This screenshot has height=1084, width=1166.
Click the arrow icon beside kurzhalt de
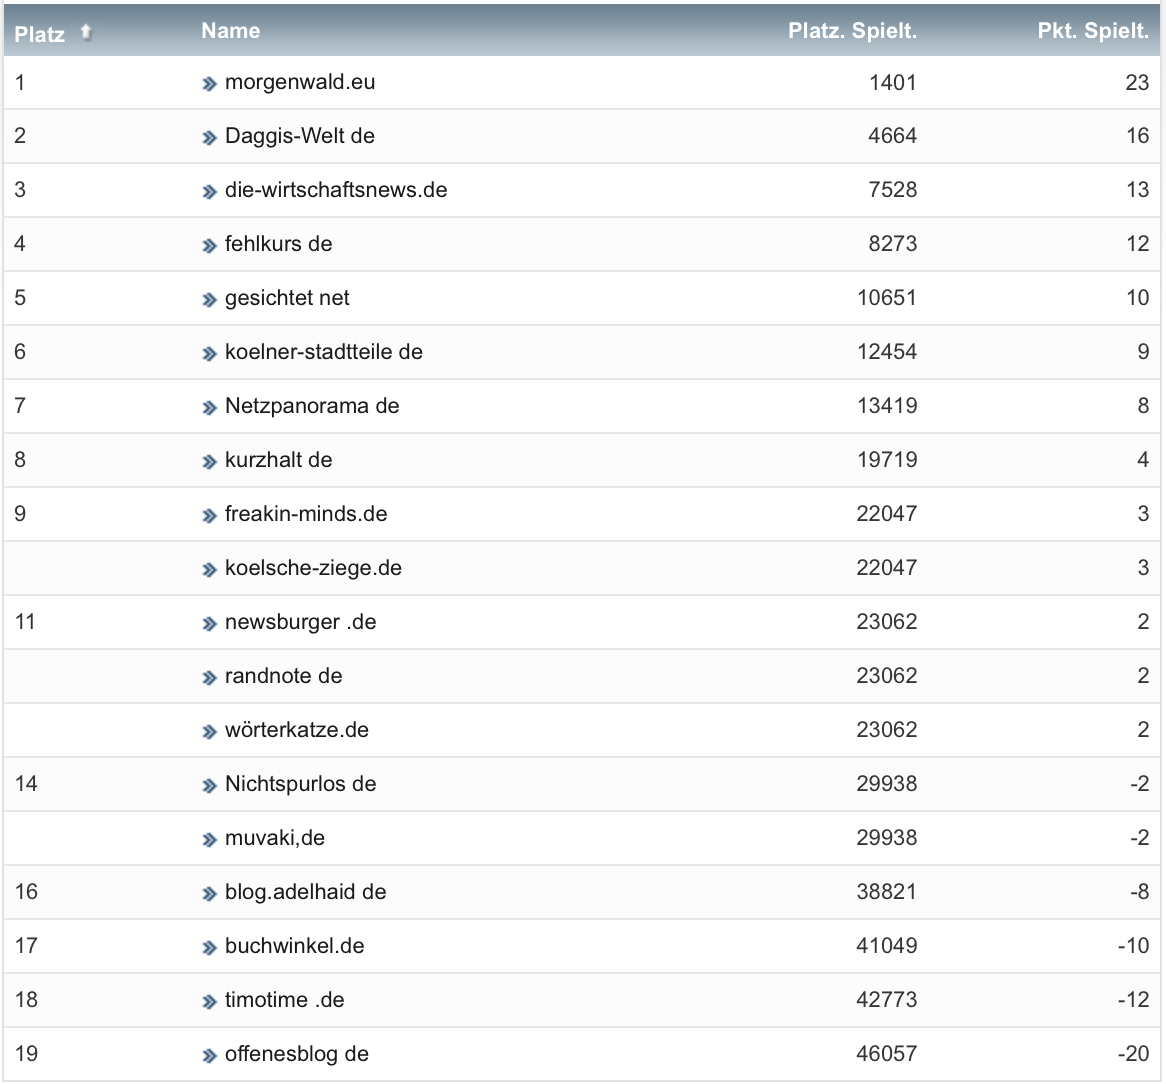tap(209, 462)
